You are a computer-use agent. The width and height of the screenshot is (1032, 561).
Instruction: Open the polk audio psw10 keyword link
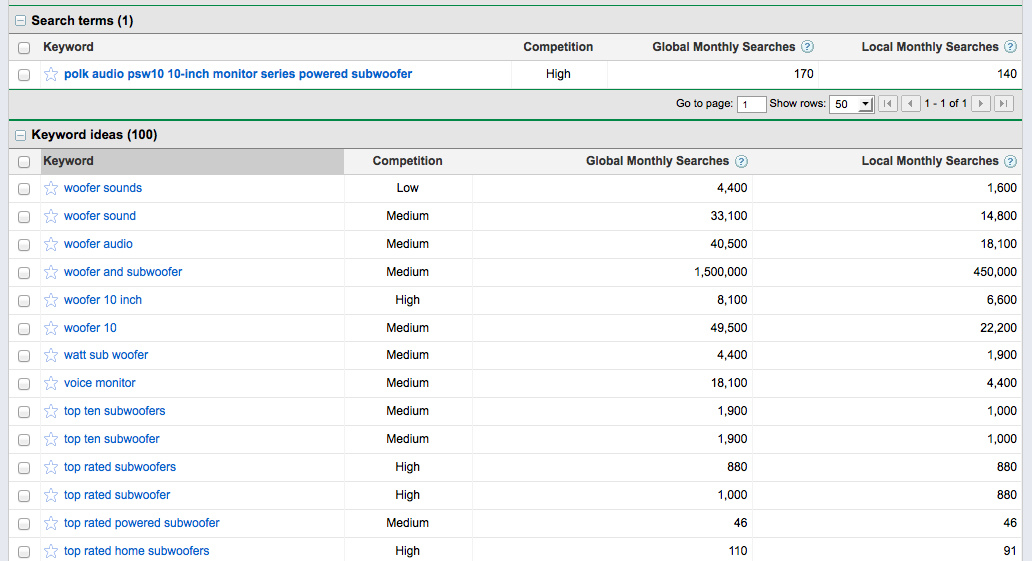click(x=238, y=74)
